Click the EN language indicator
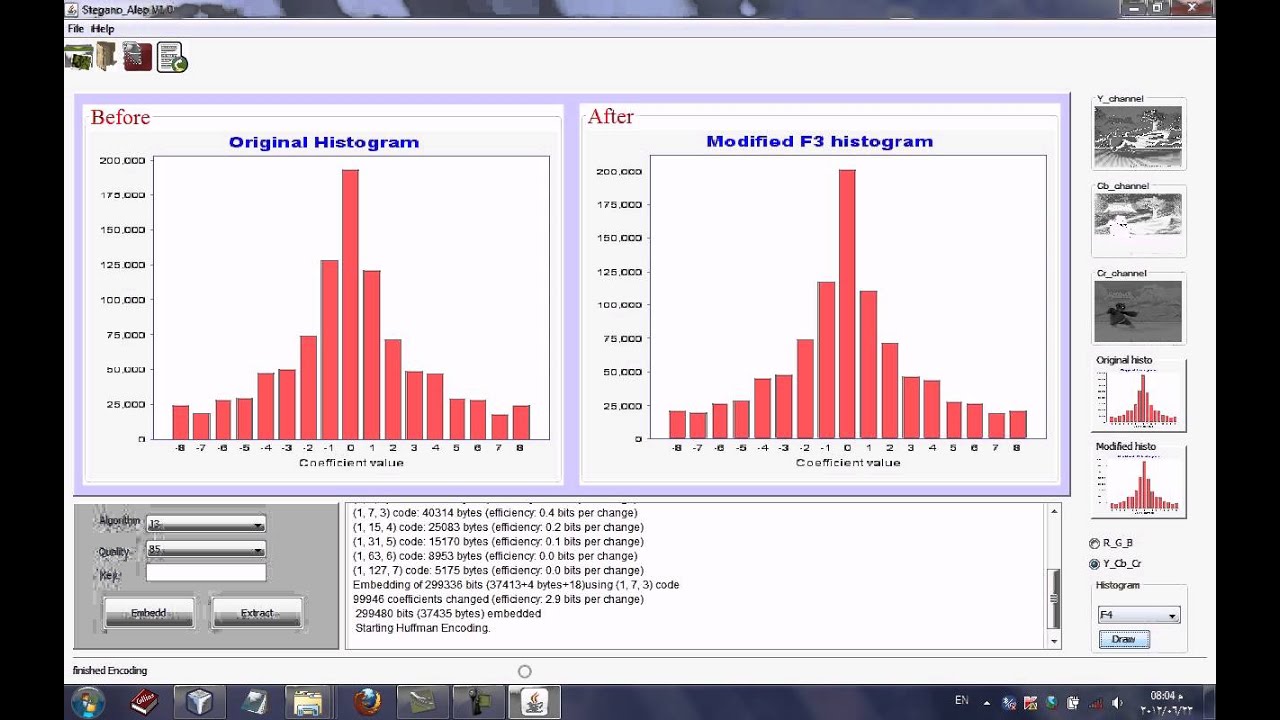1280x720 pixels. pyautogui.click(x=961, y=701)
